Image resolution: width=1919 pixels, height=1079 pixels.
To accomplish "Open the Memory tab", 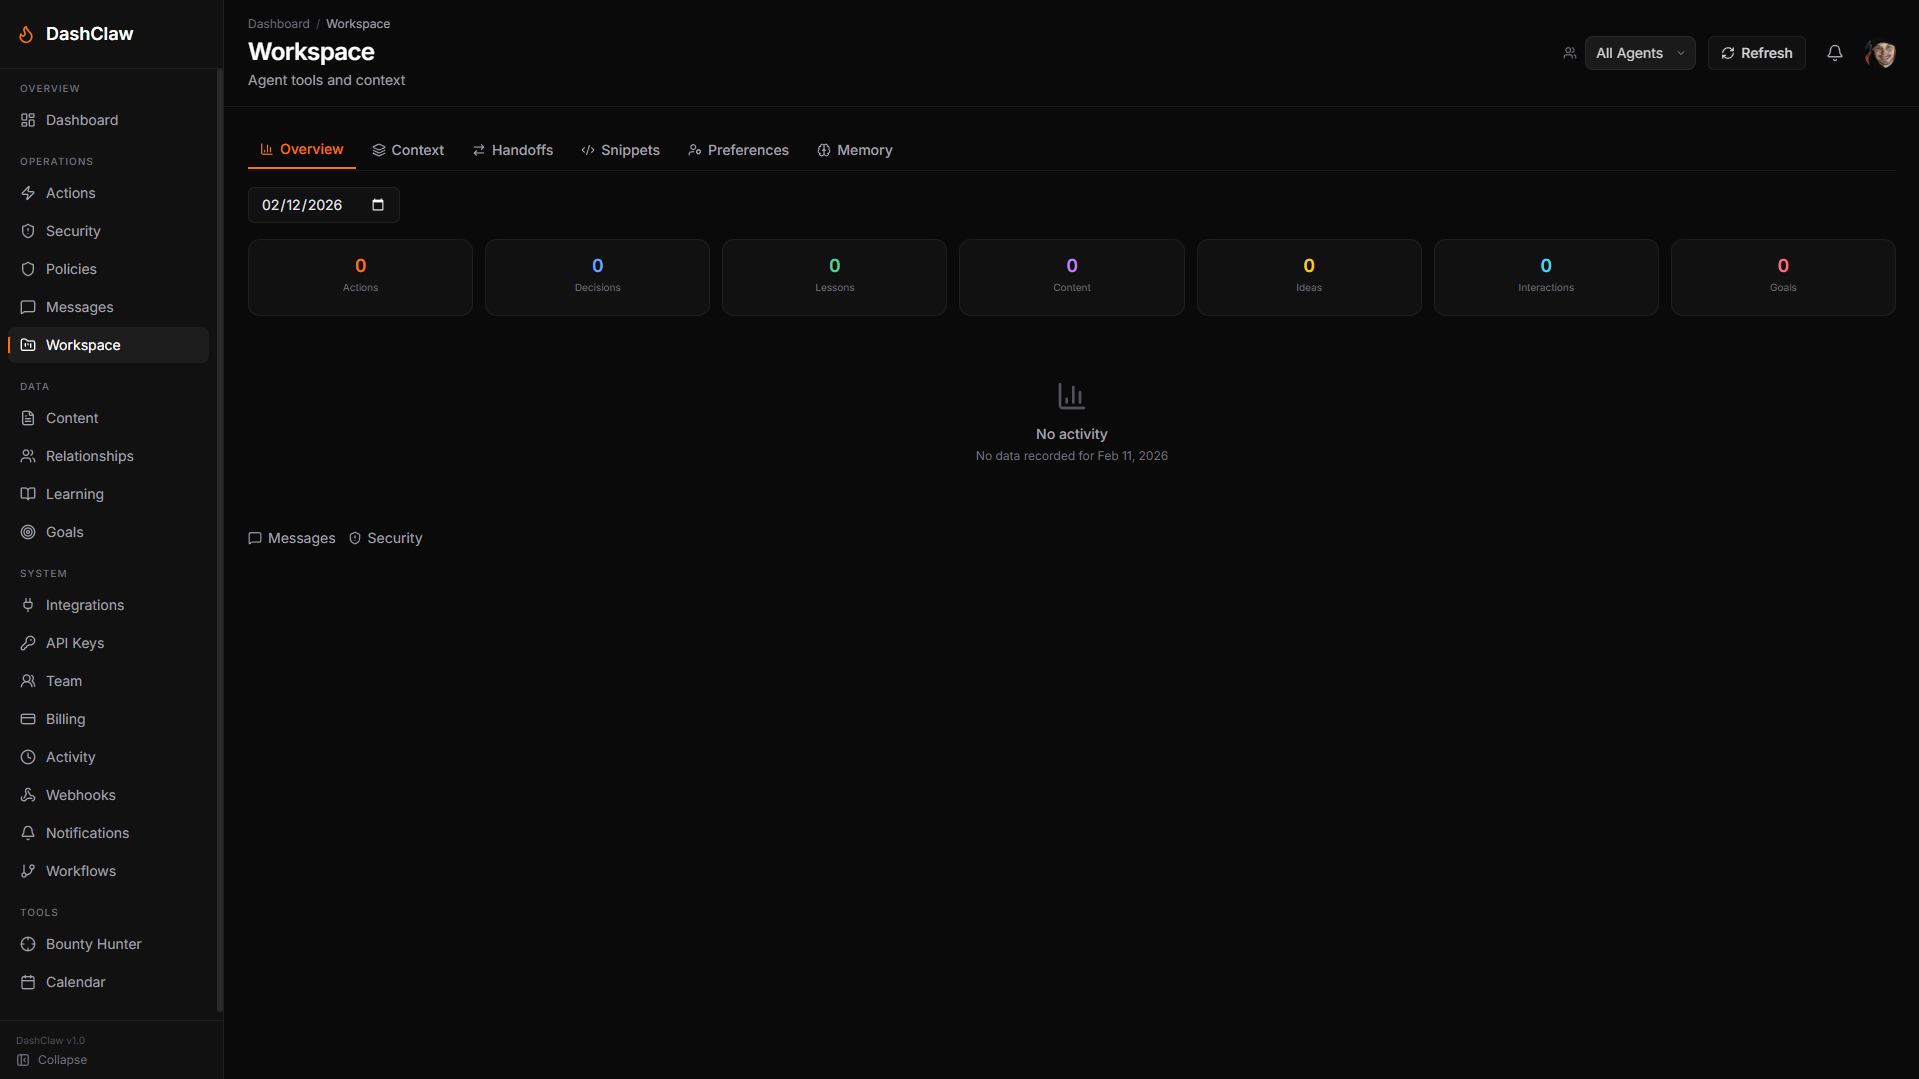I will coord(854,150).
